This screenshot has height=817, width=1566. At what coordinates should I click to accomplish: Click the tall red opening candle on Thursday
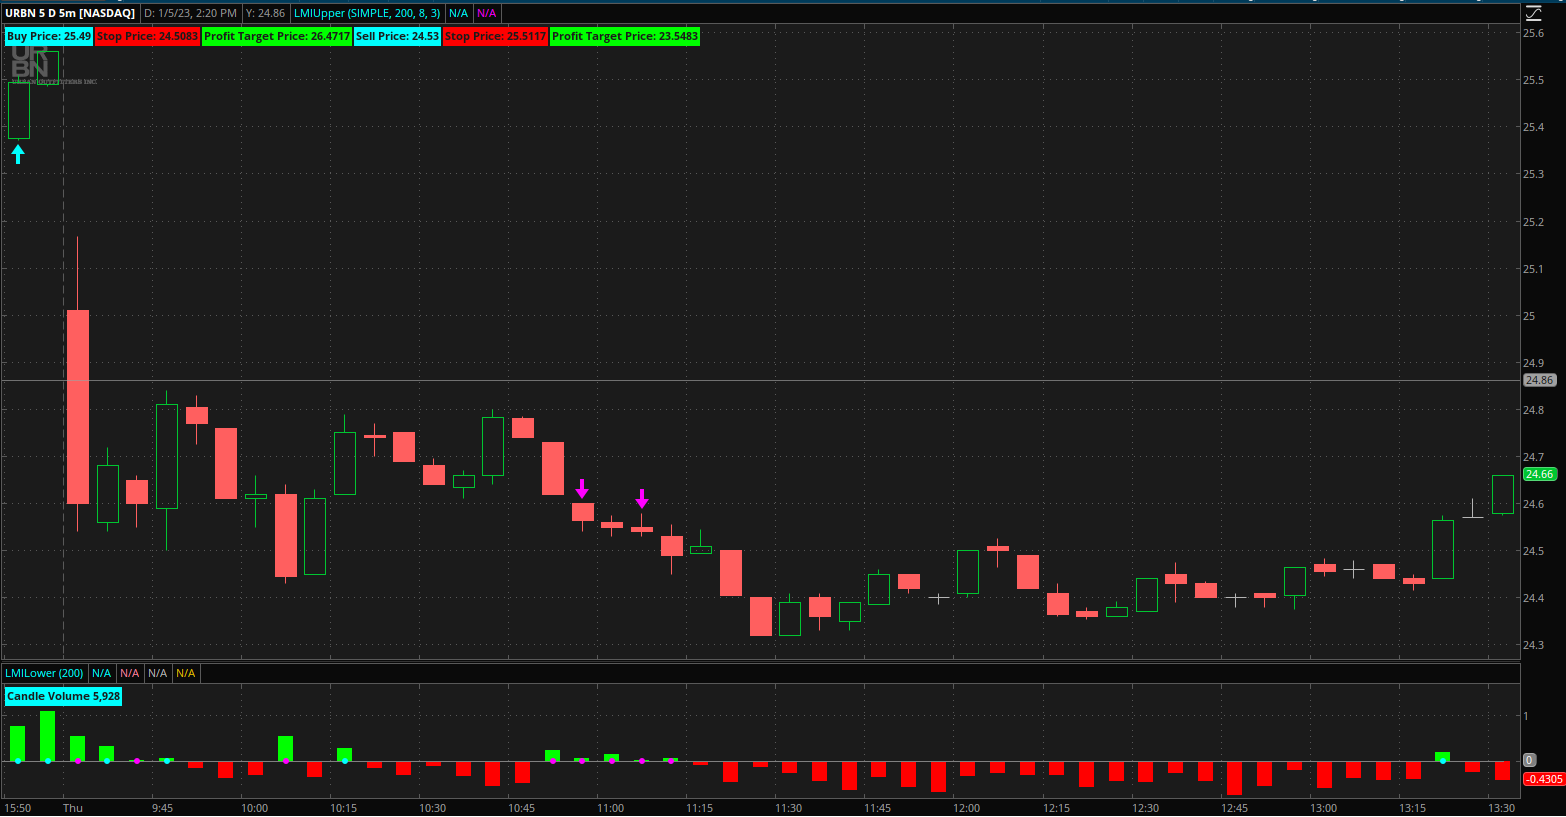point(78,407)
